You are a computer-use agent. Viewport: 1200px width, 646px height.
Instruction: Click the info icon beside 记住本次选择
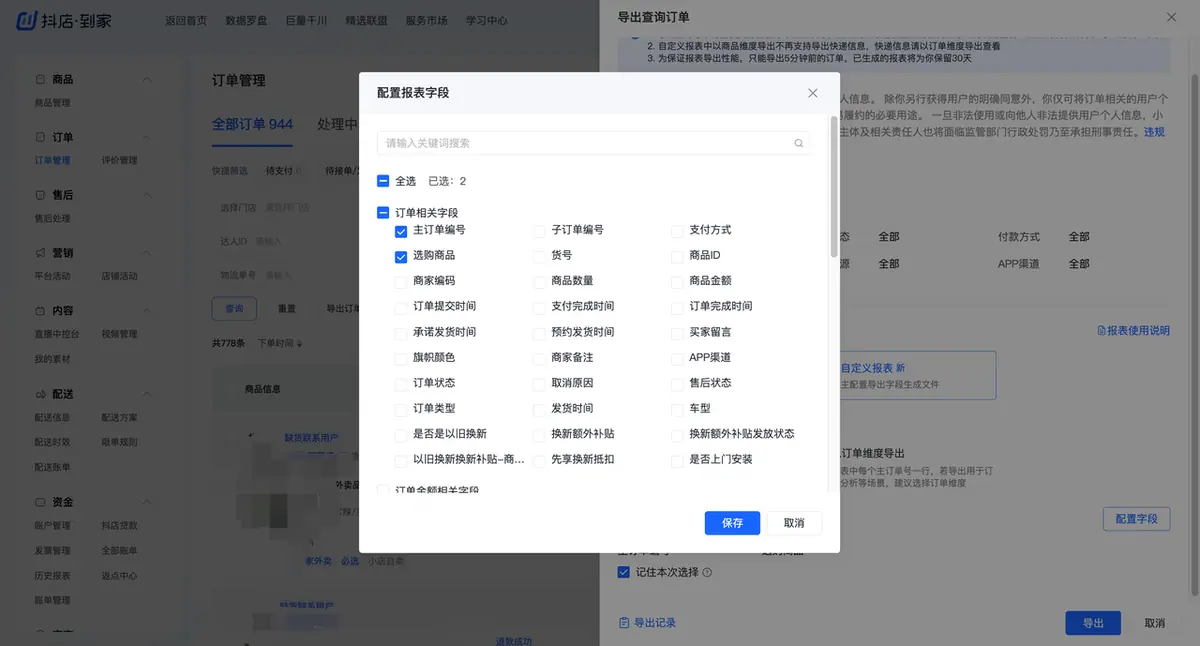pyautogui.click(x=707, y=573)
